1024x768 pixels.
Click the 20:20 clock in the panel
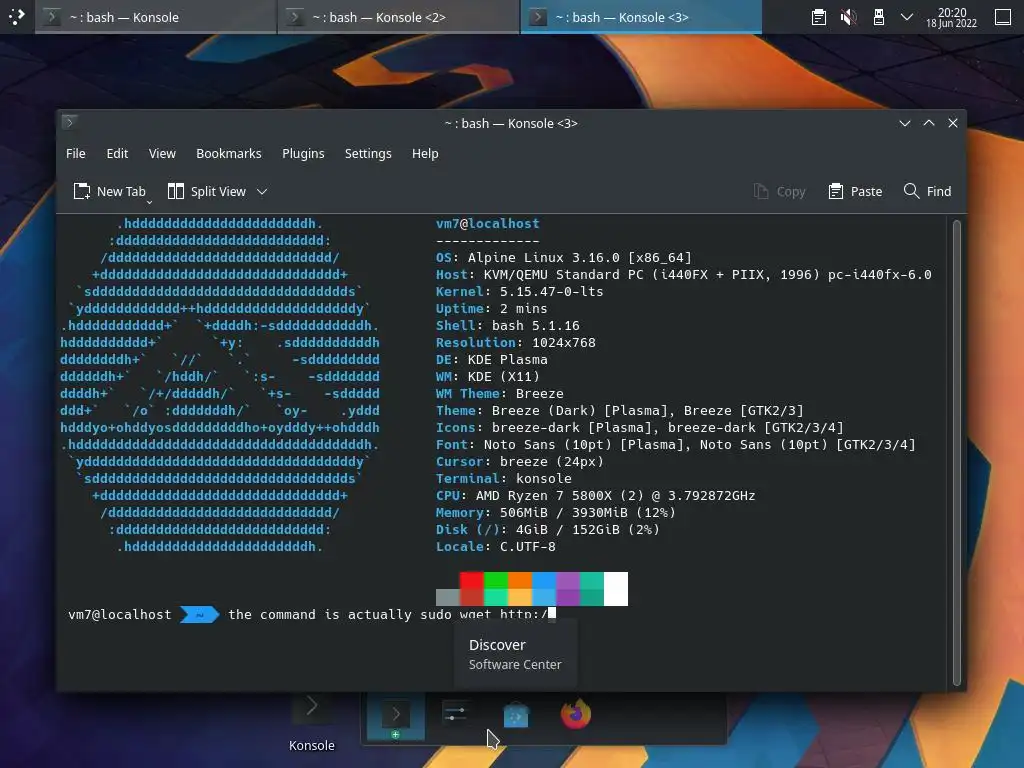point(952,17)
